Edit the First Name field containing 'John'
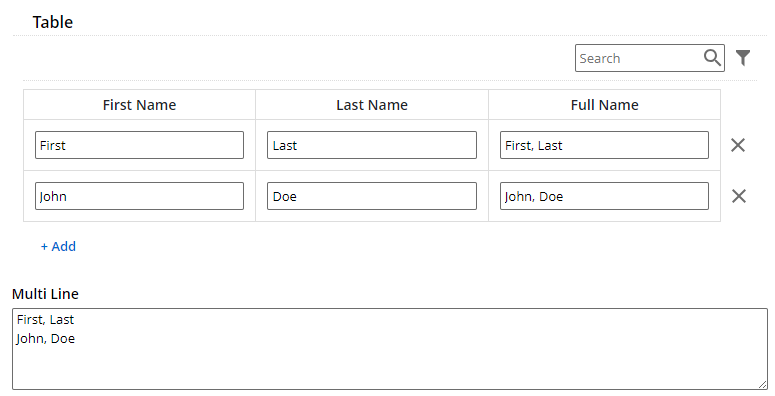The width and height of the screenshot is (775, 396). [139, 196]
